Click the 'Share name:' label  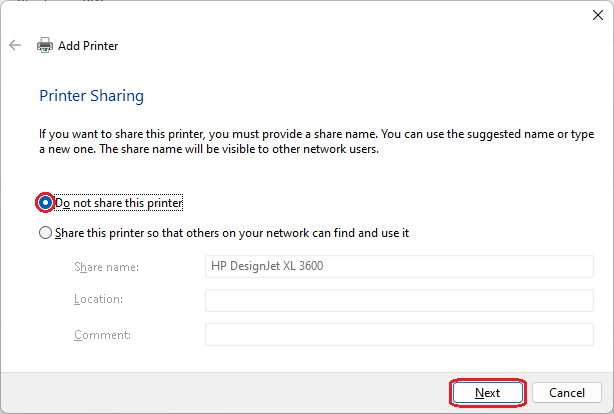click(107, 267)
